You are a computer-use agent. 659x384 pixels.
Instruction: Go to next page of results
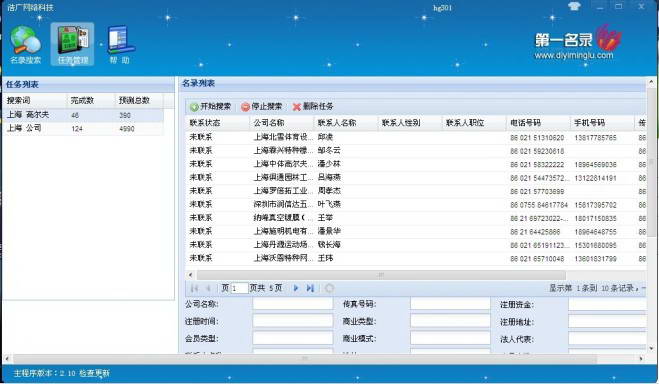[296, 288]
